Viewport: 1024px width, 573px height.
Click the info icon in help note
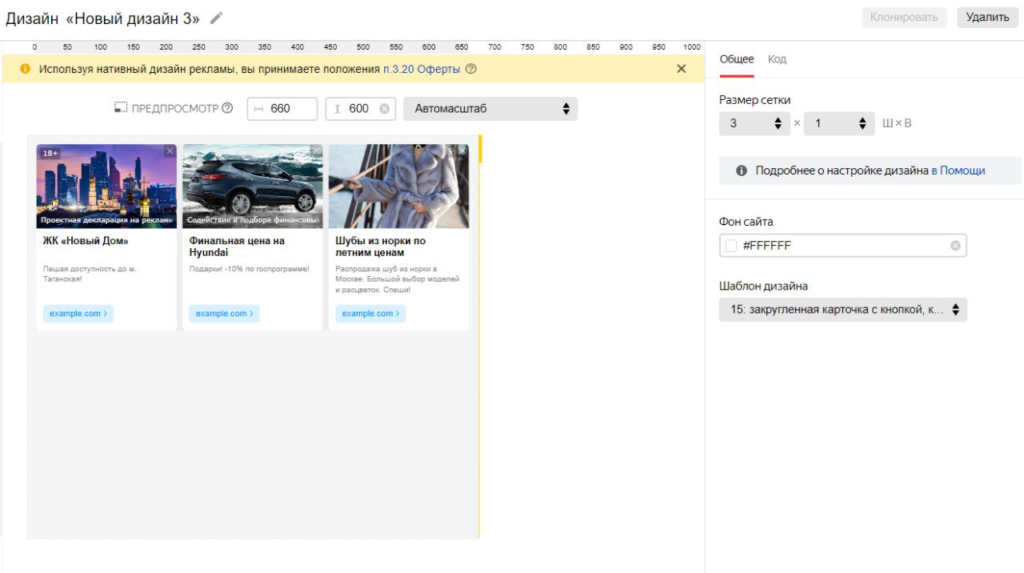(741, 171)
